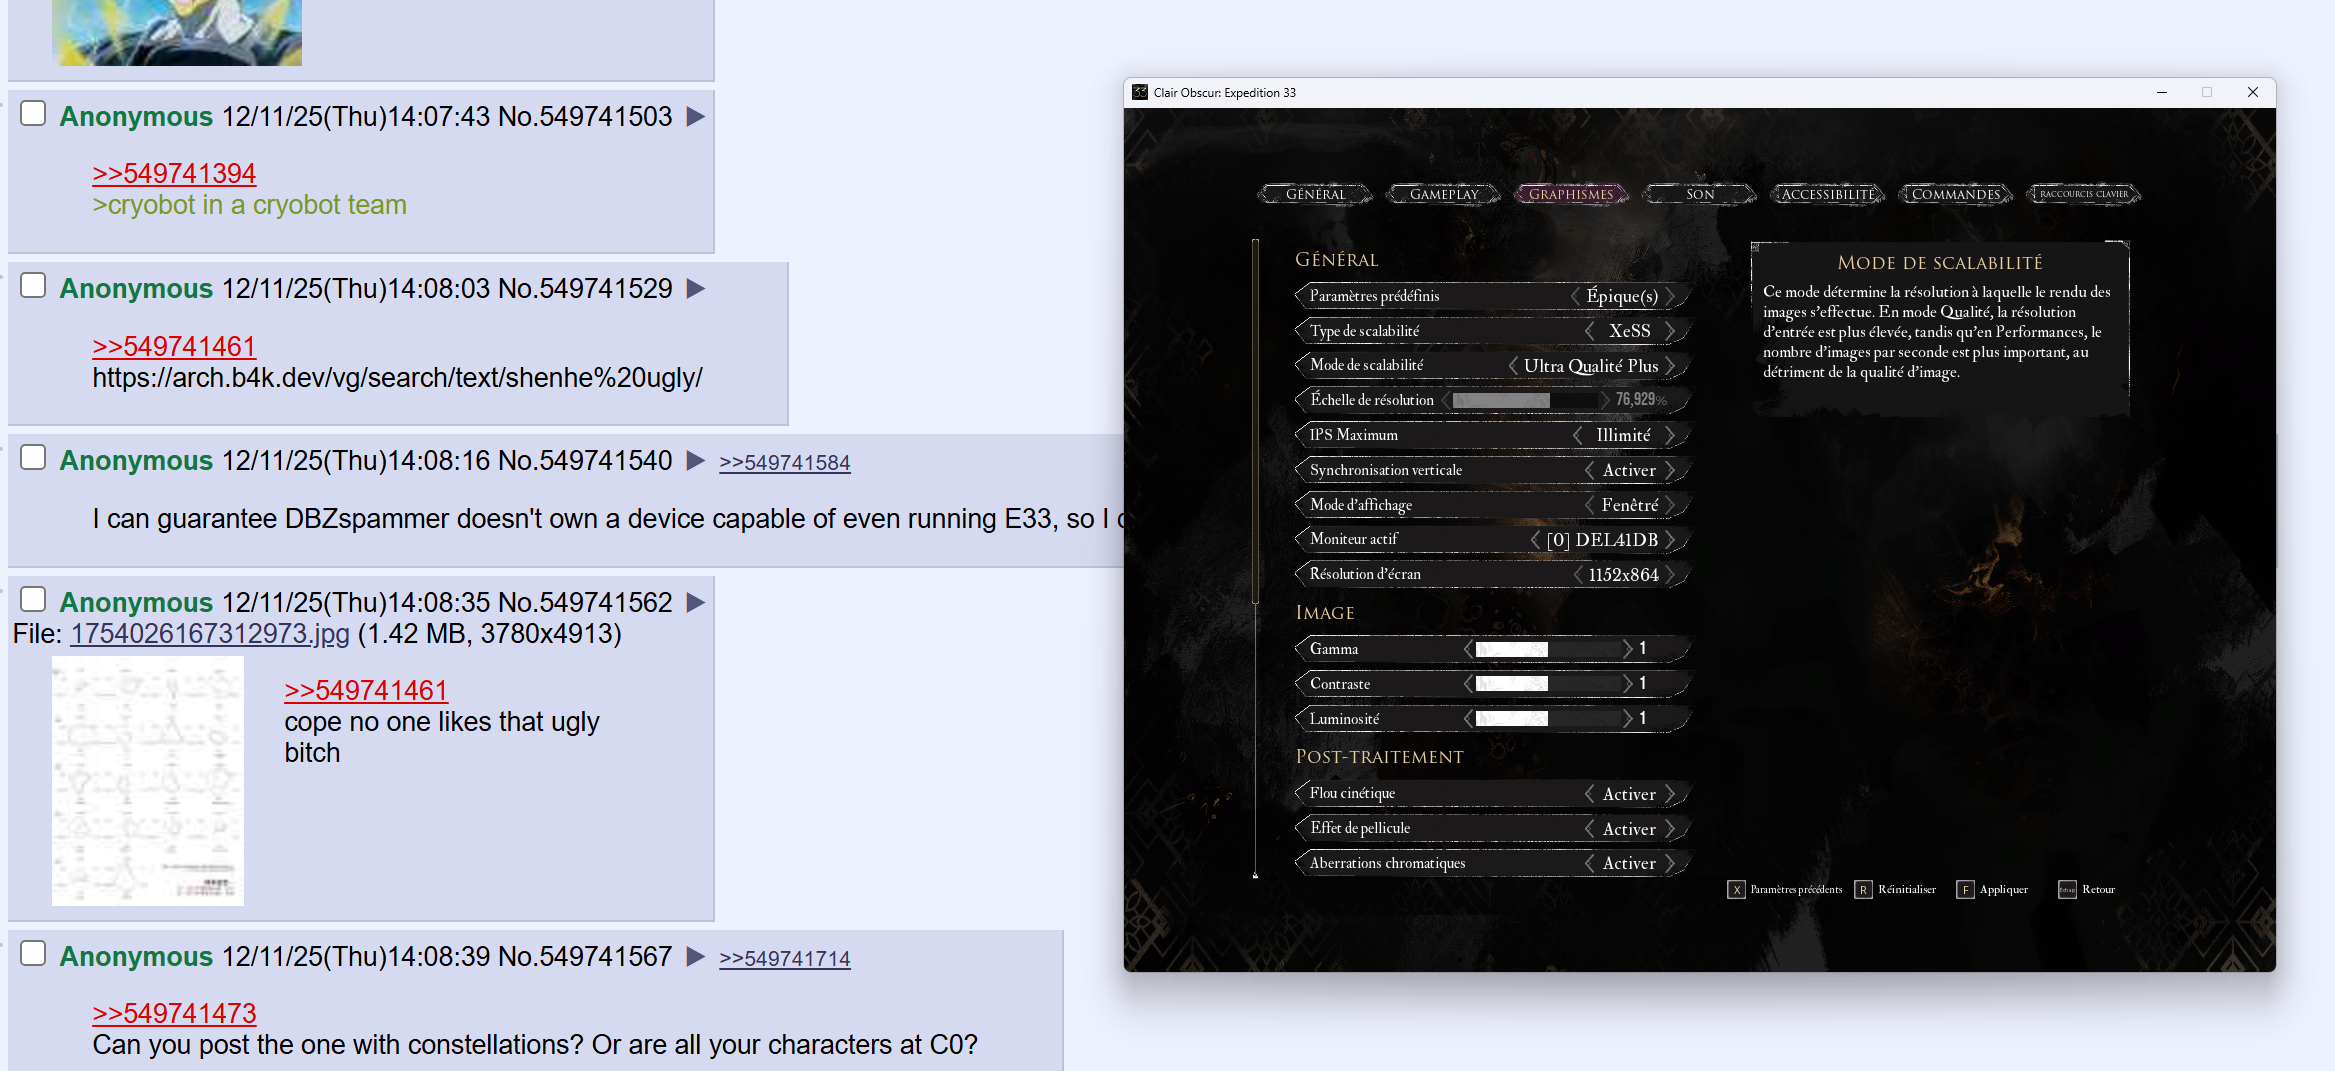
Task: Click next arrow for Type de scalabilité
Action: 1670,331
